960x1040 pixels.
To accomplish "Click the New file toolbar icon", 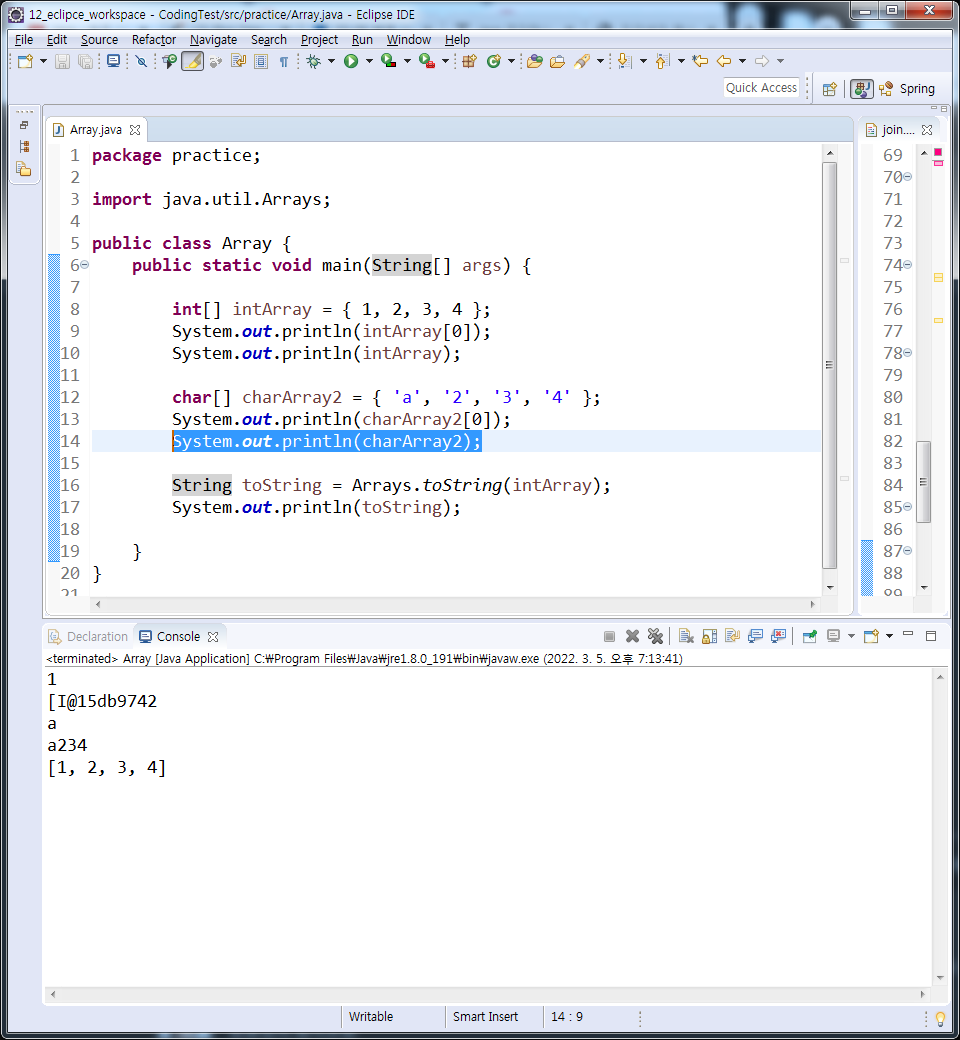I will (26, 62).
